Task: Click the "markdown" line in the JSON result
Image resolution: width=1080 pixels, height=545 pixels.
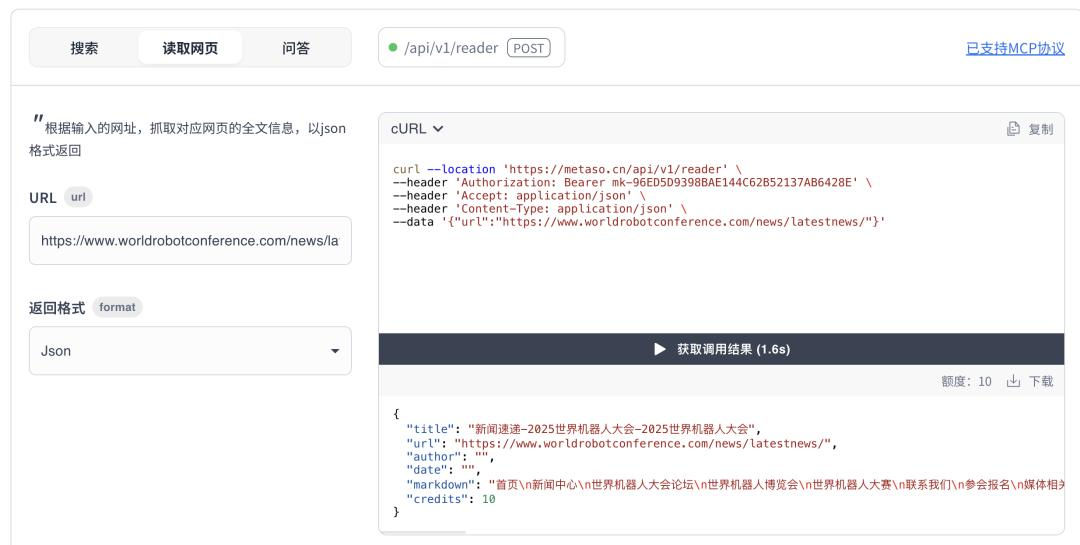Action: click(x=735, y=484)
